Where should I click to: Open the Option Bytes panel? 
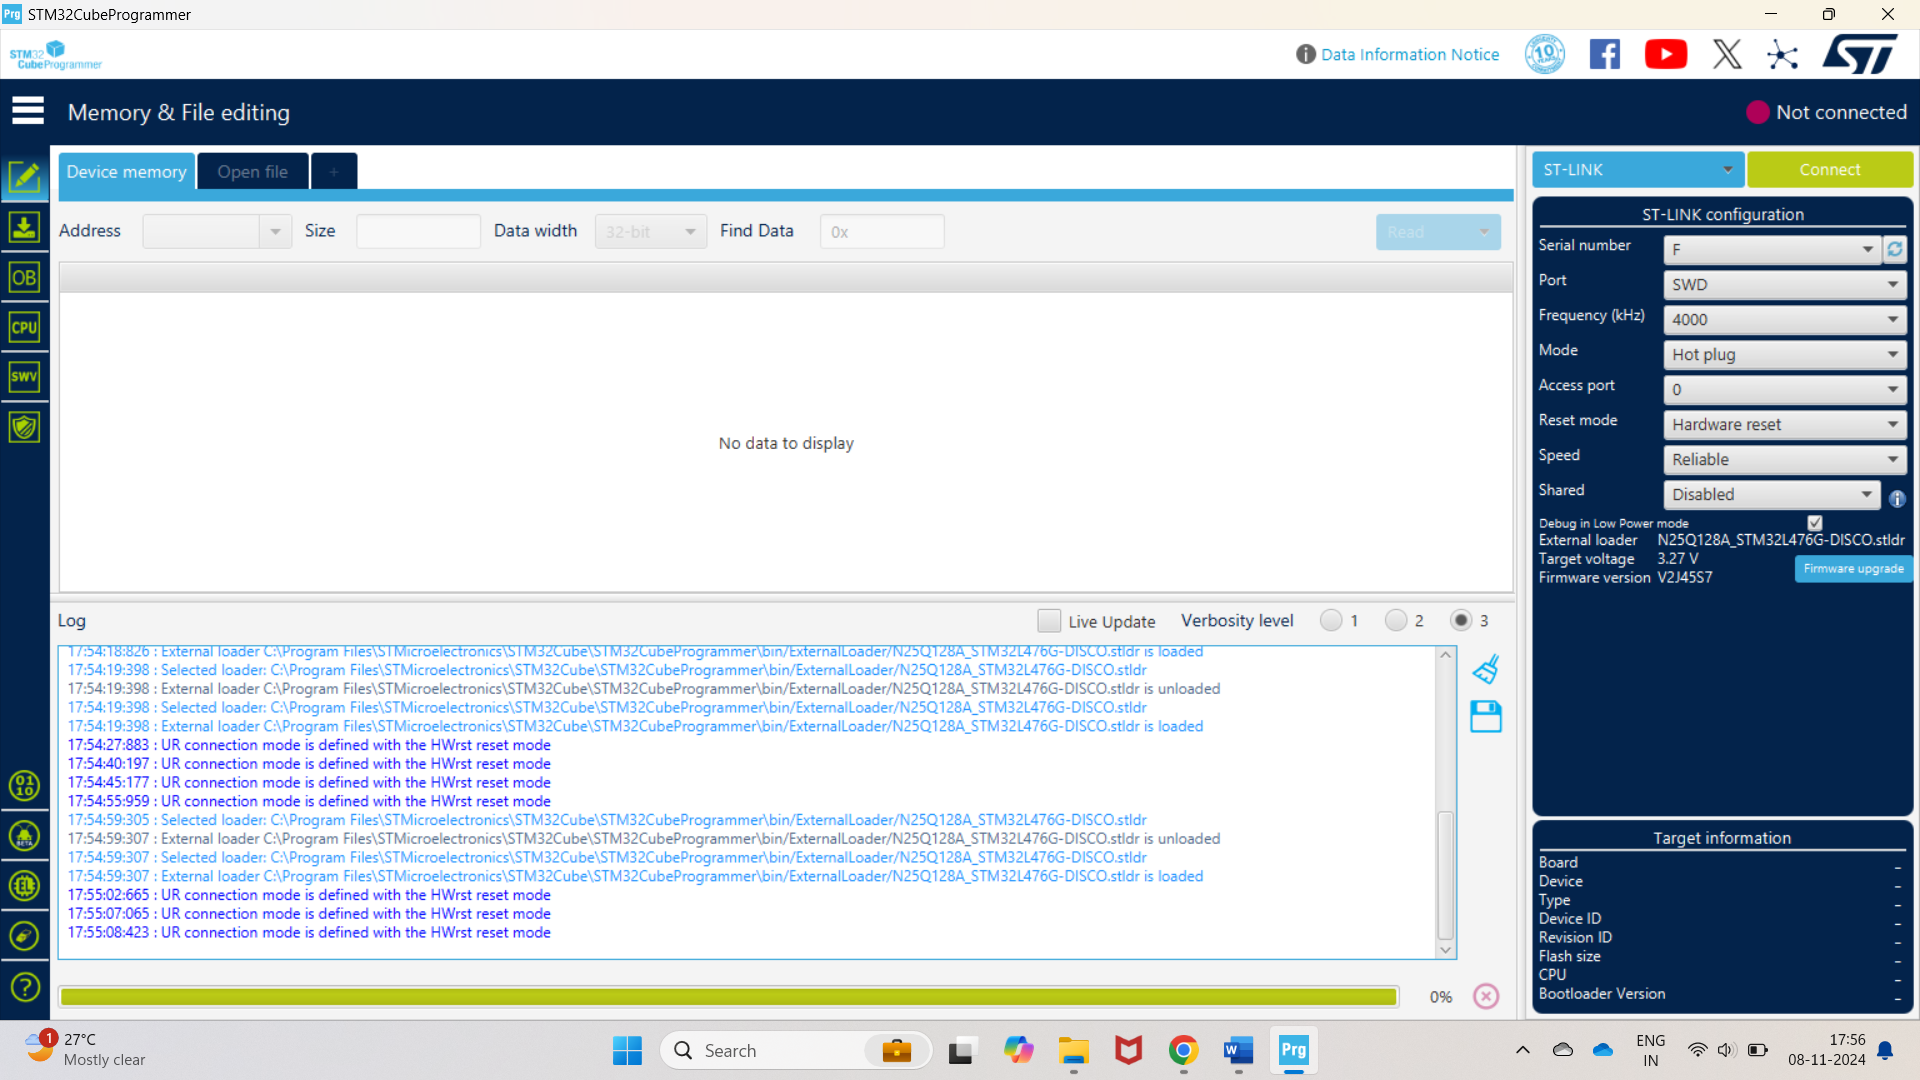25,277
